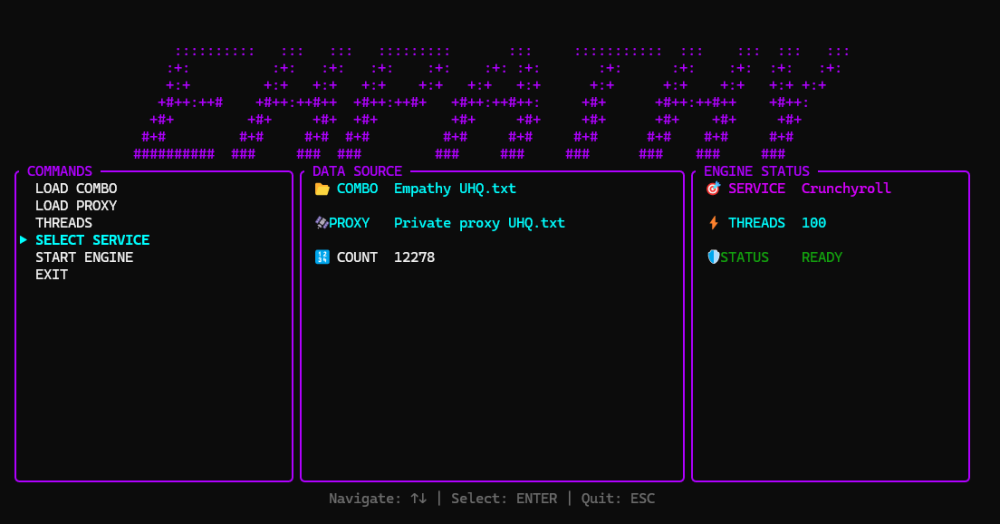Click the DATA SOURCE panel title
Screen dimensions: 1000x524
coord(357,171)
